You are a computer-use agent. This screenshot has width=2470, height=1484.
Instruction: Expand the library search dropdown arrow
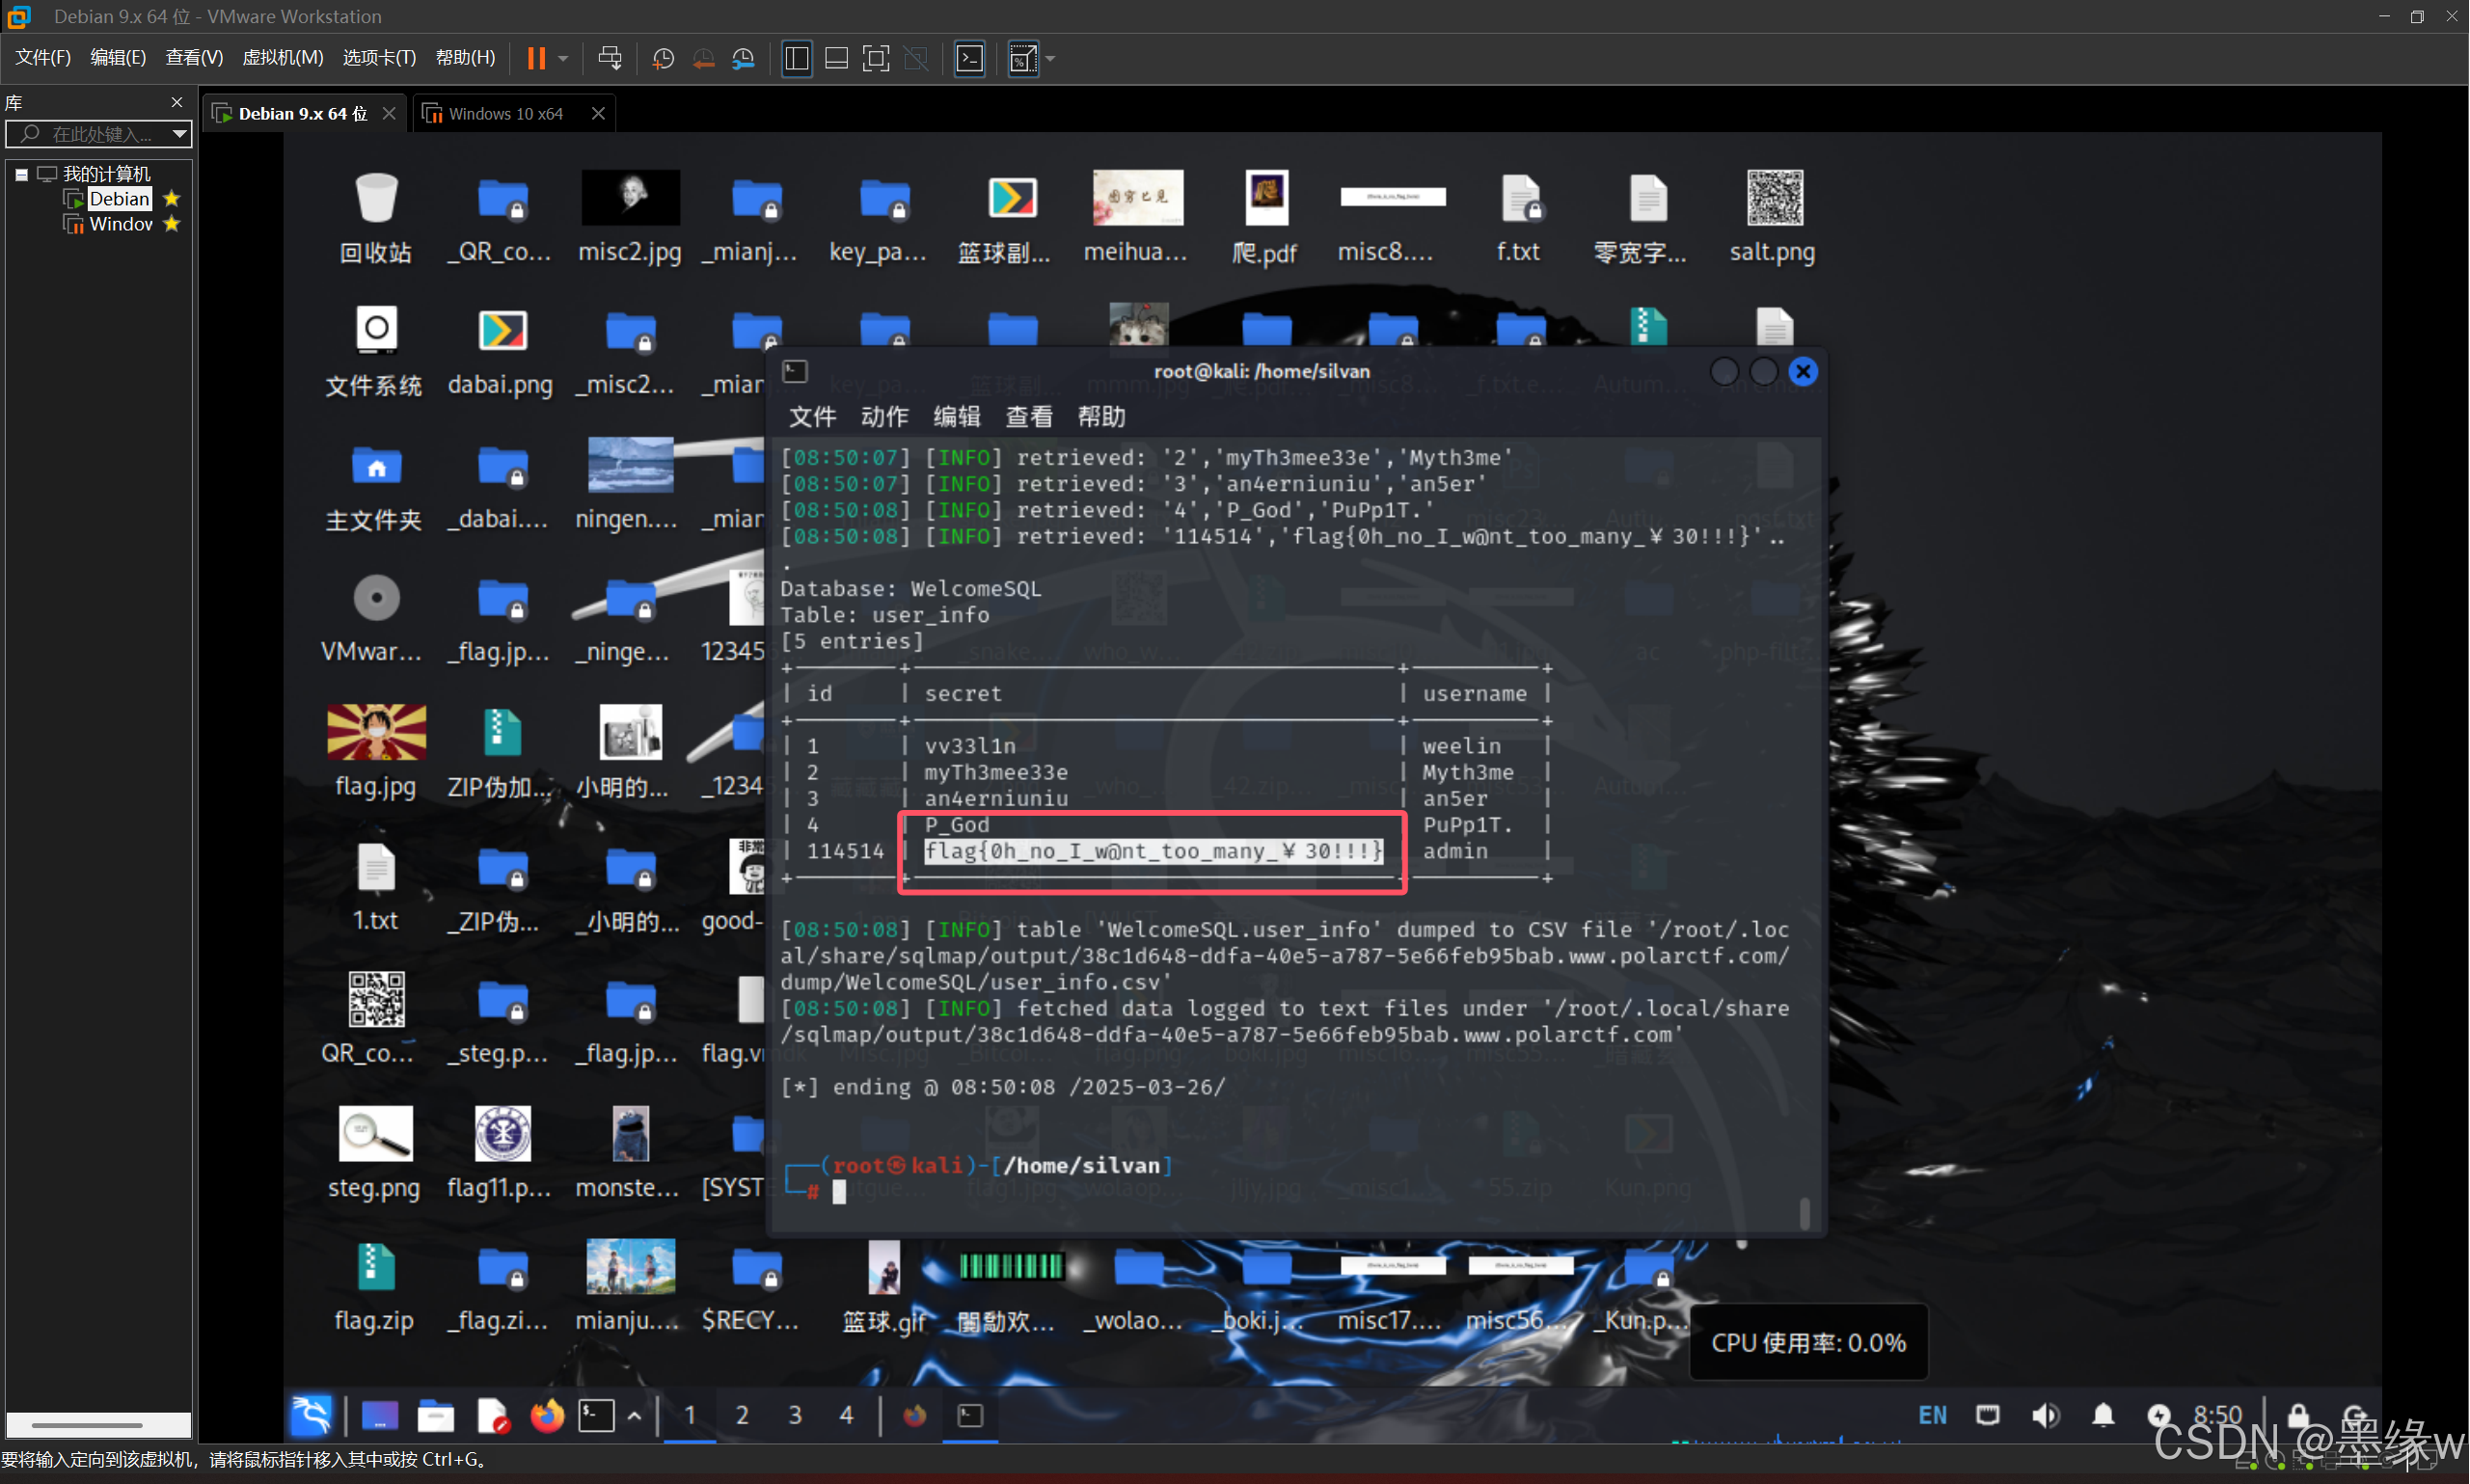pos(179,133)
